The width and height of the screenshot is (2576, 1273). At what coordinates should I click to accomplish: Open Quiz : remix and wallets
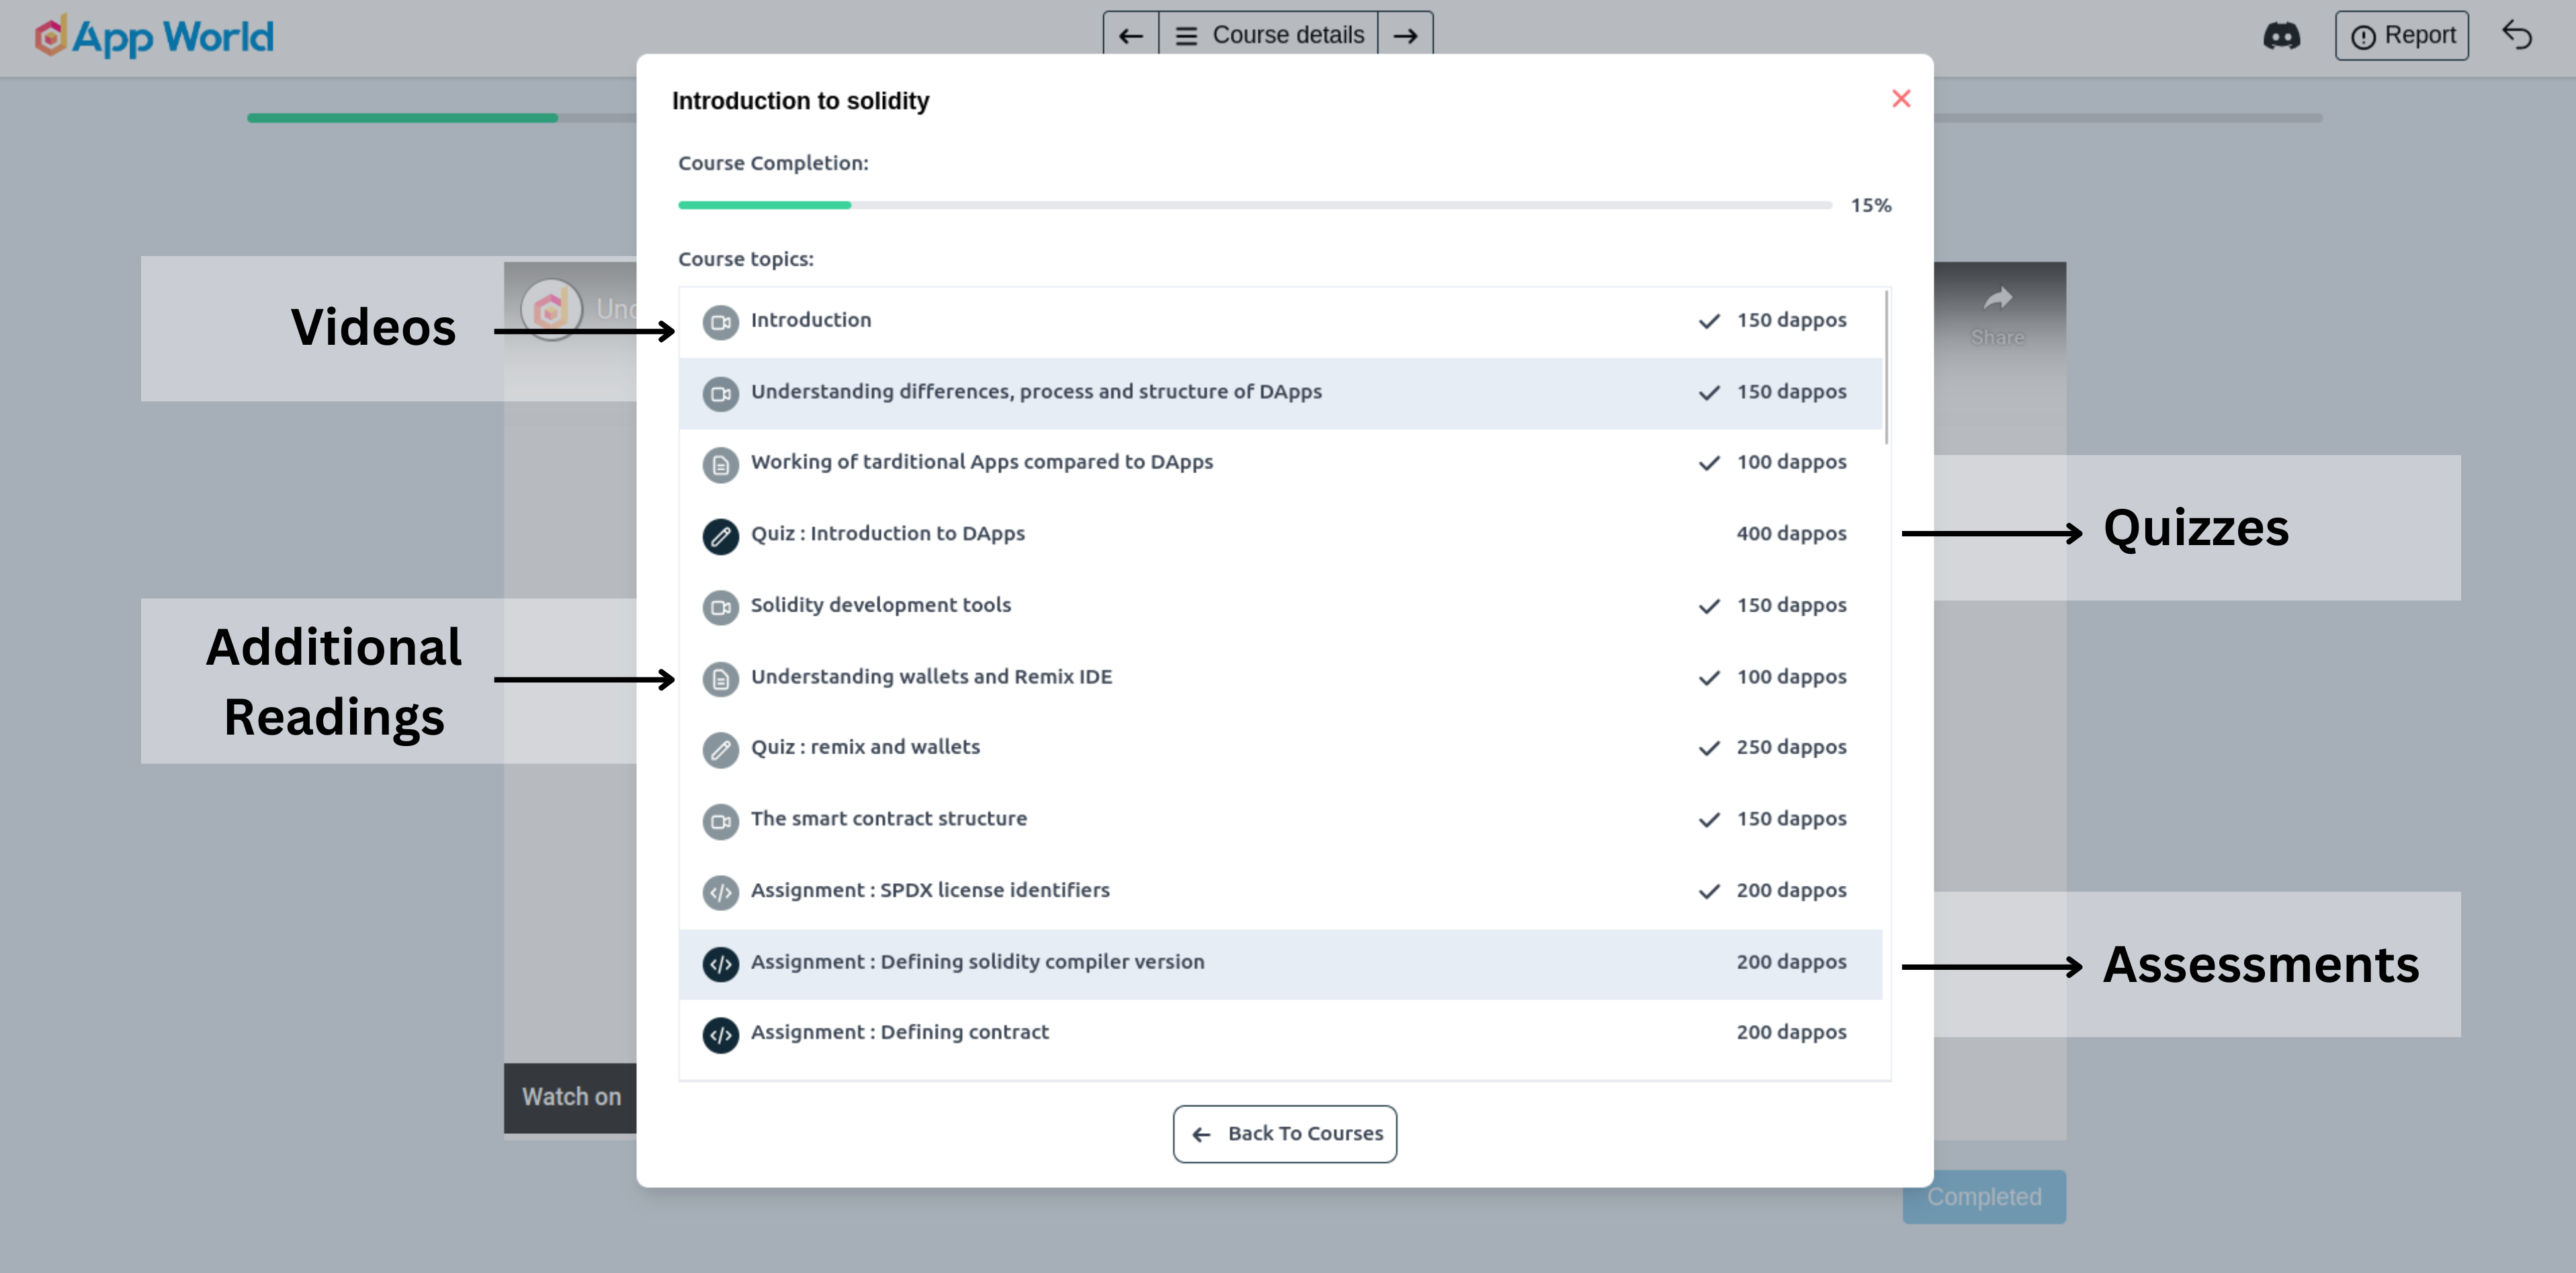(1280, 749)
